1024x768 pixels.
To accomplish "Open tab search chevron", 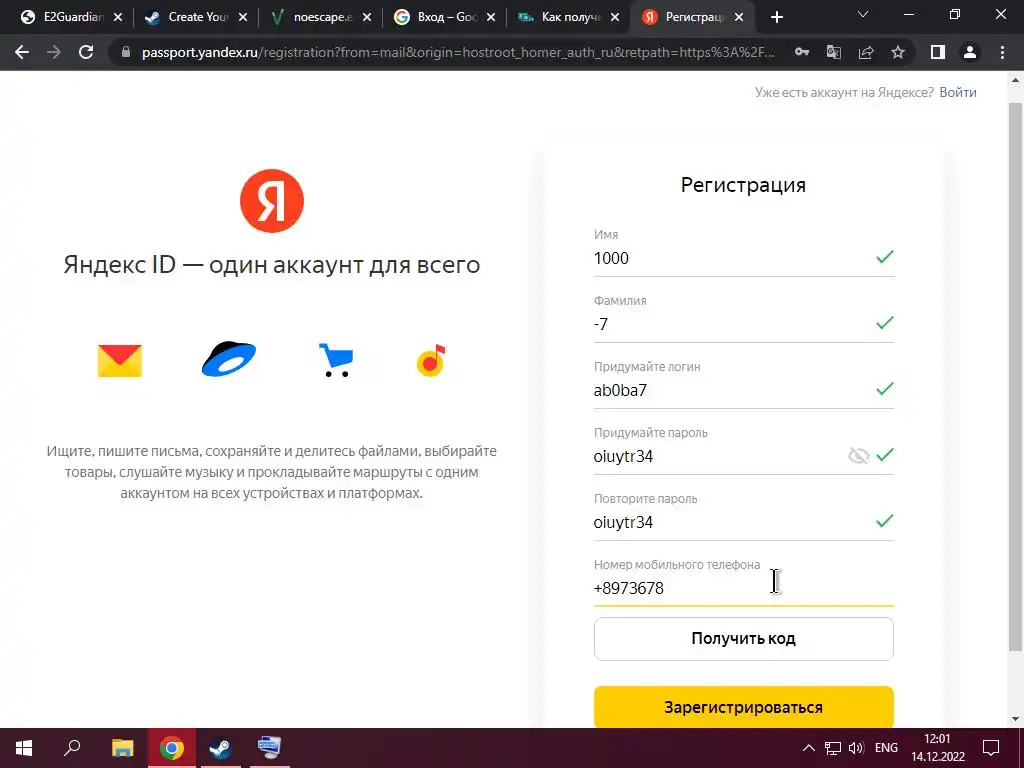I will (x=863, y=14).
